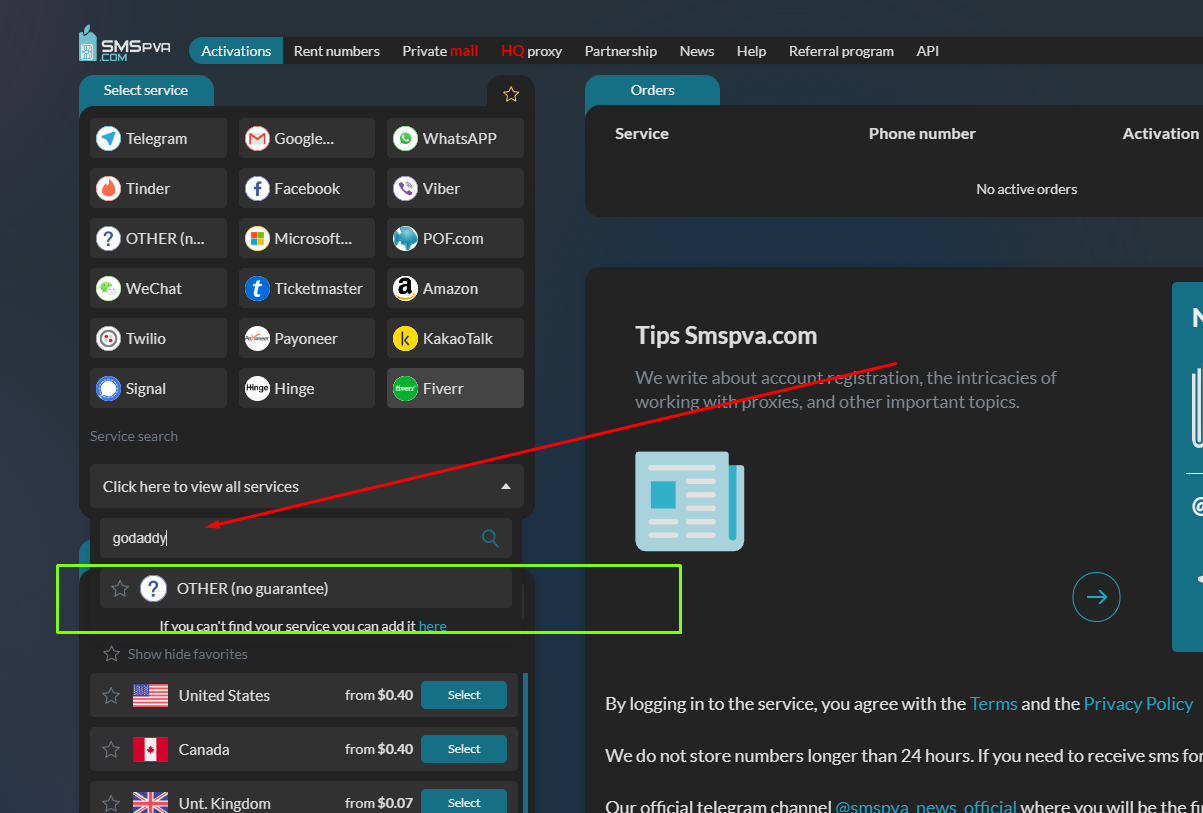Pick the Microsoft service
This screenshot has height=813, width=1203.
pyautogui.click(x=307, y=238)
